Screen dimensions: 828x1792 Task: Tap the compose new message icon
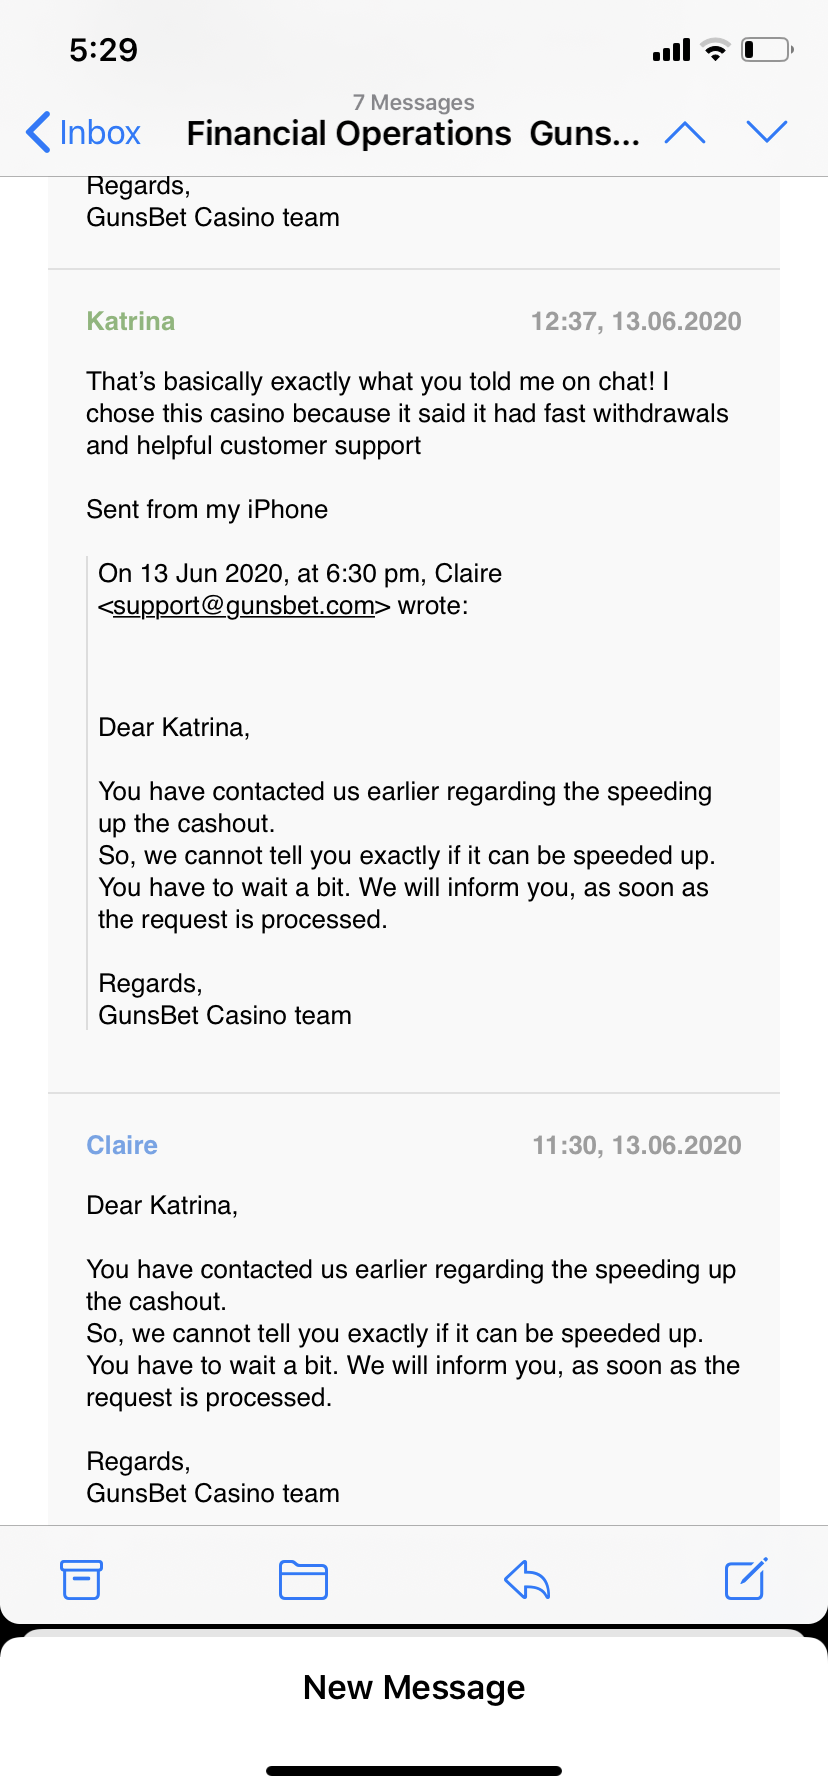tap(746, 1579)
